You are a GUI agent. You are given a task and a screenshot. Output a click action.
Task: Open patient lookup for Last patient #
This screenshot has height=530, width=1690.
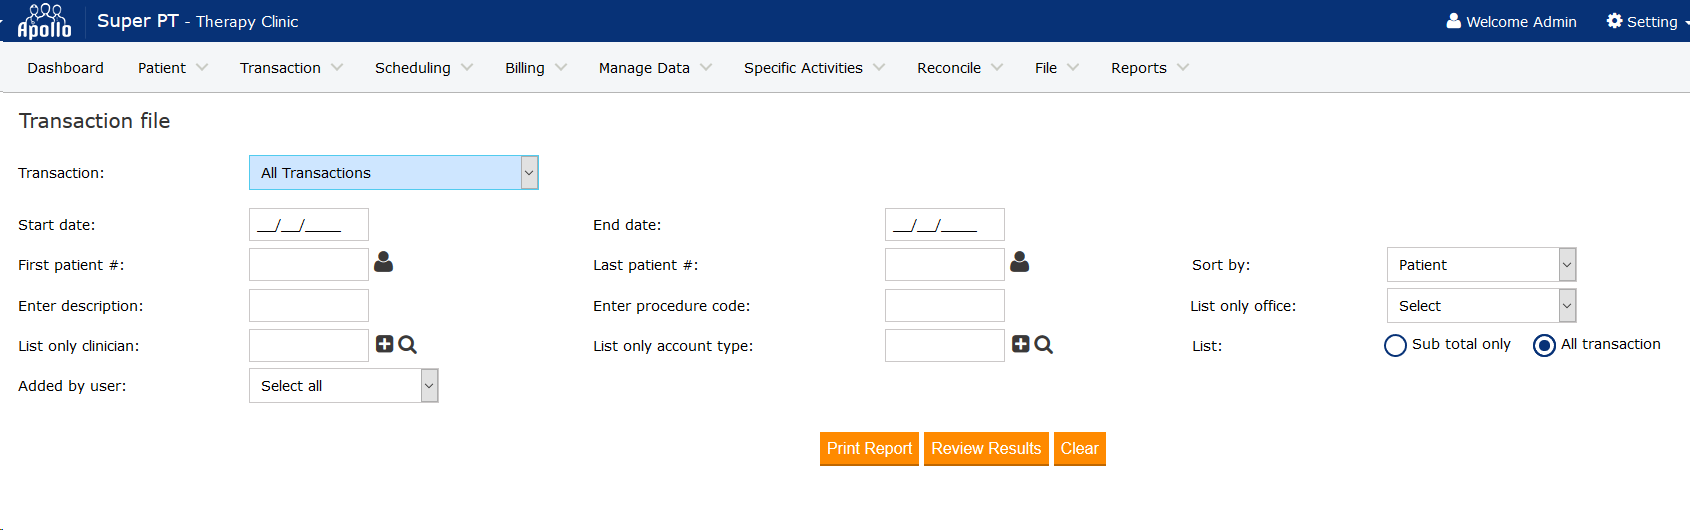[1019, 262]
